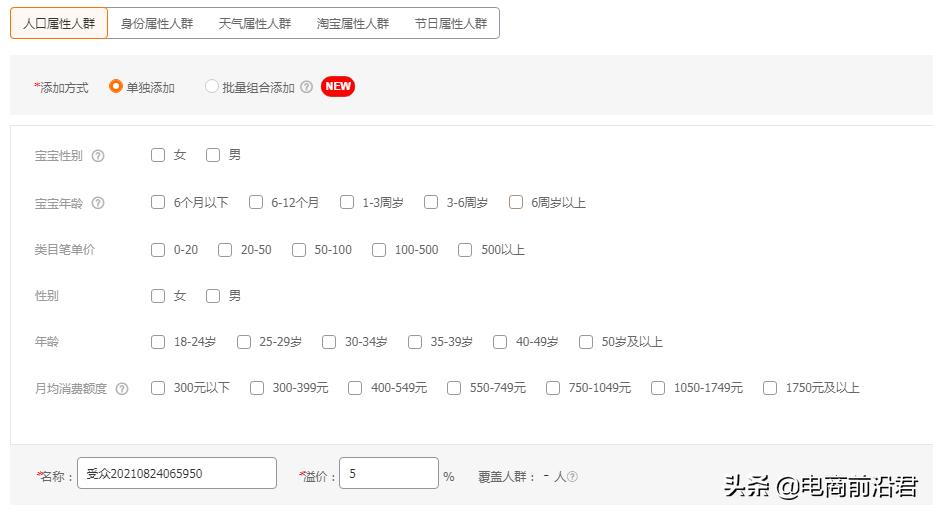Open help icon next to 宝宝性别
The height and width of the screenshot is (513, 933).
tap(98, 156)
